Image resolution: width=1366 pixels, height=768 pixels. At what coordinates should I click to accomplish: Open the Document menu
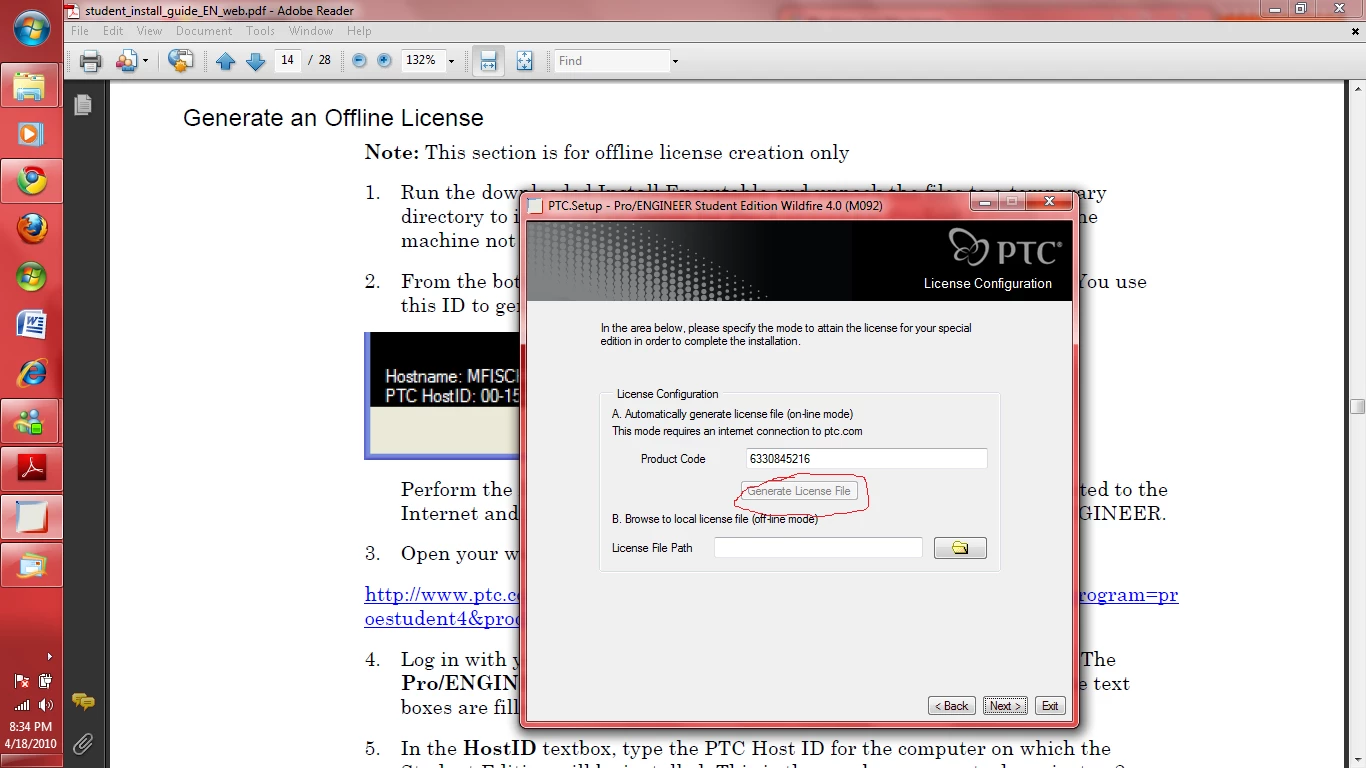tap(204, 31)
